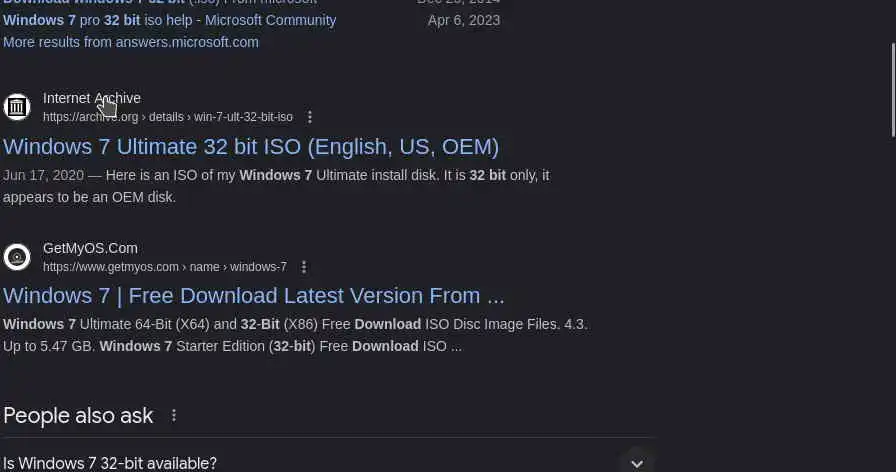The image size is (896, 472).
Task: Open Windows 7 Free Download Latest Version result
Action: pyautogui.click(x=254, y=296)
